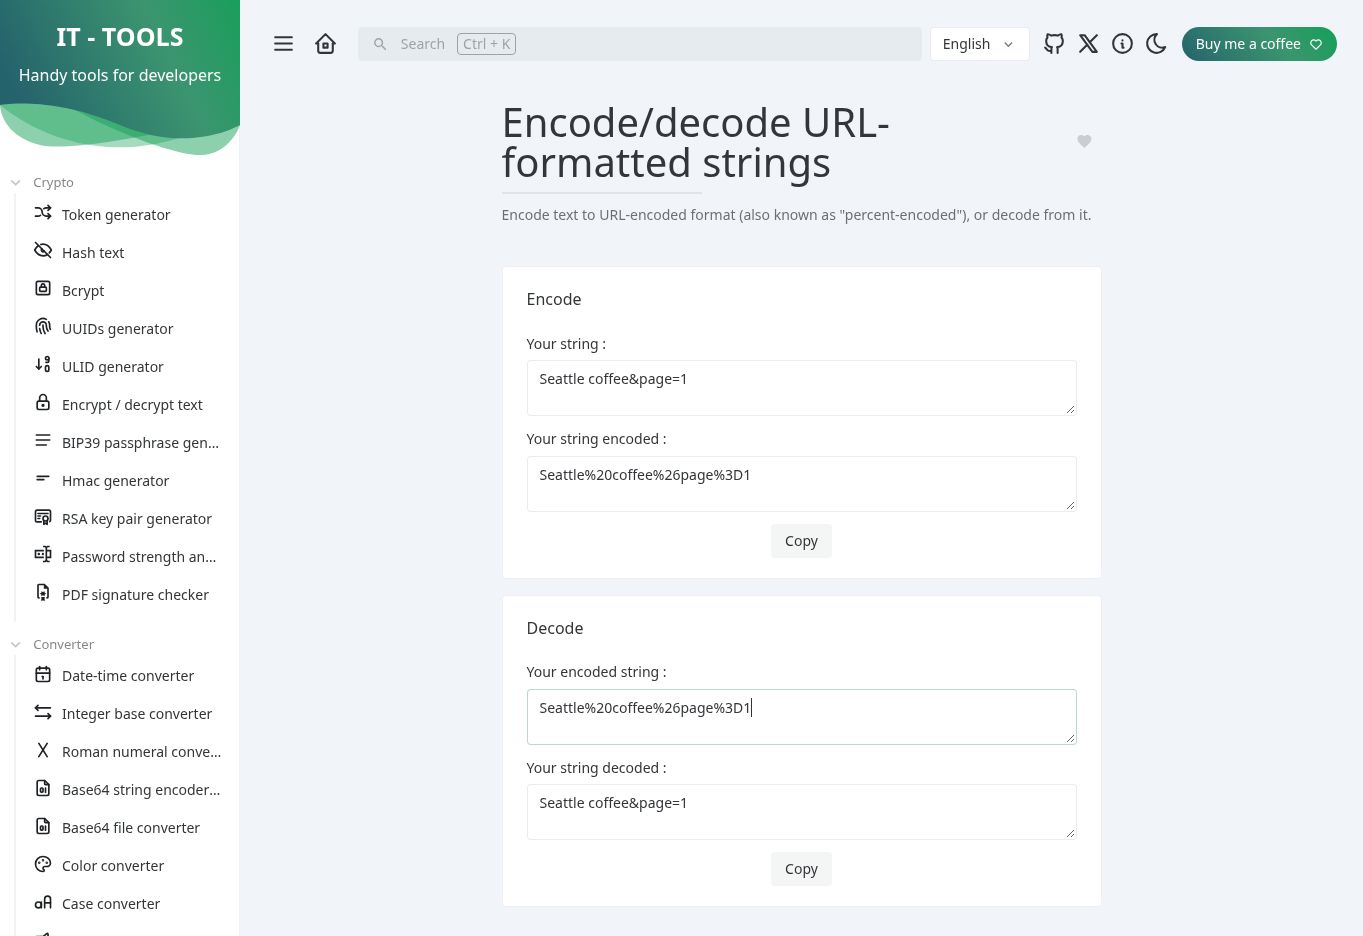Open the GitHub repository icon
Viewport: 1363px width, 936px height.
[x=1054, y=44]
